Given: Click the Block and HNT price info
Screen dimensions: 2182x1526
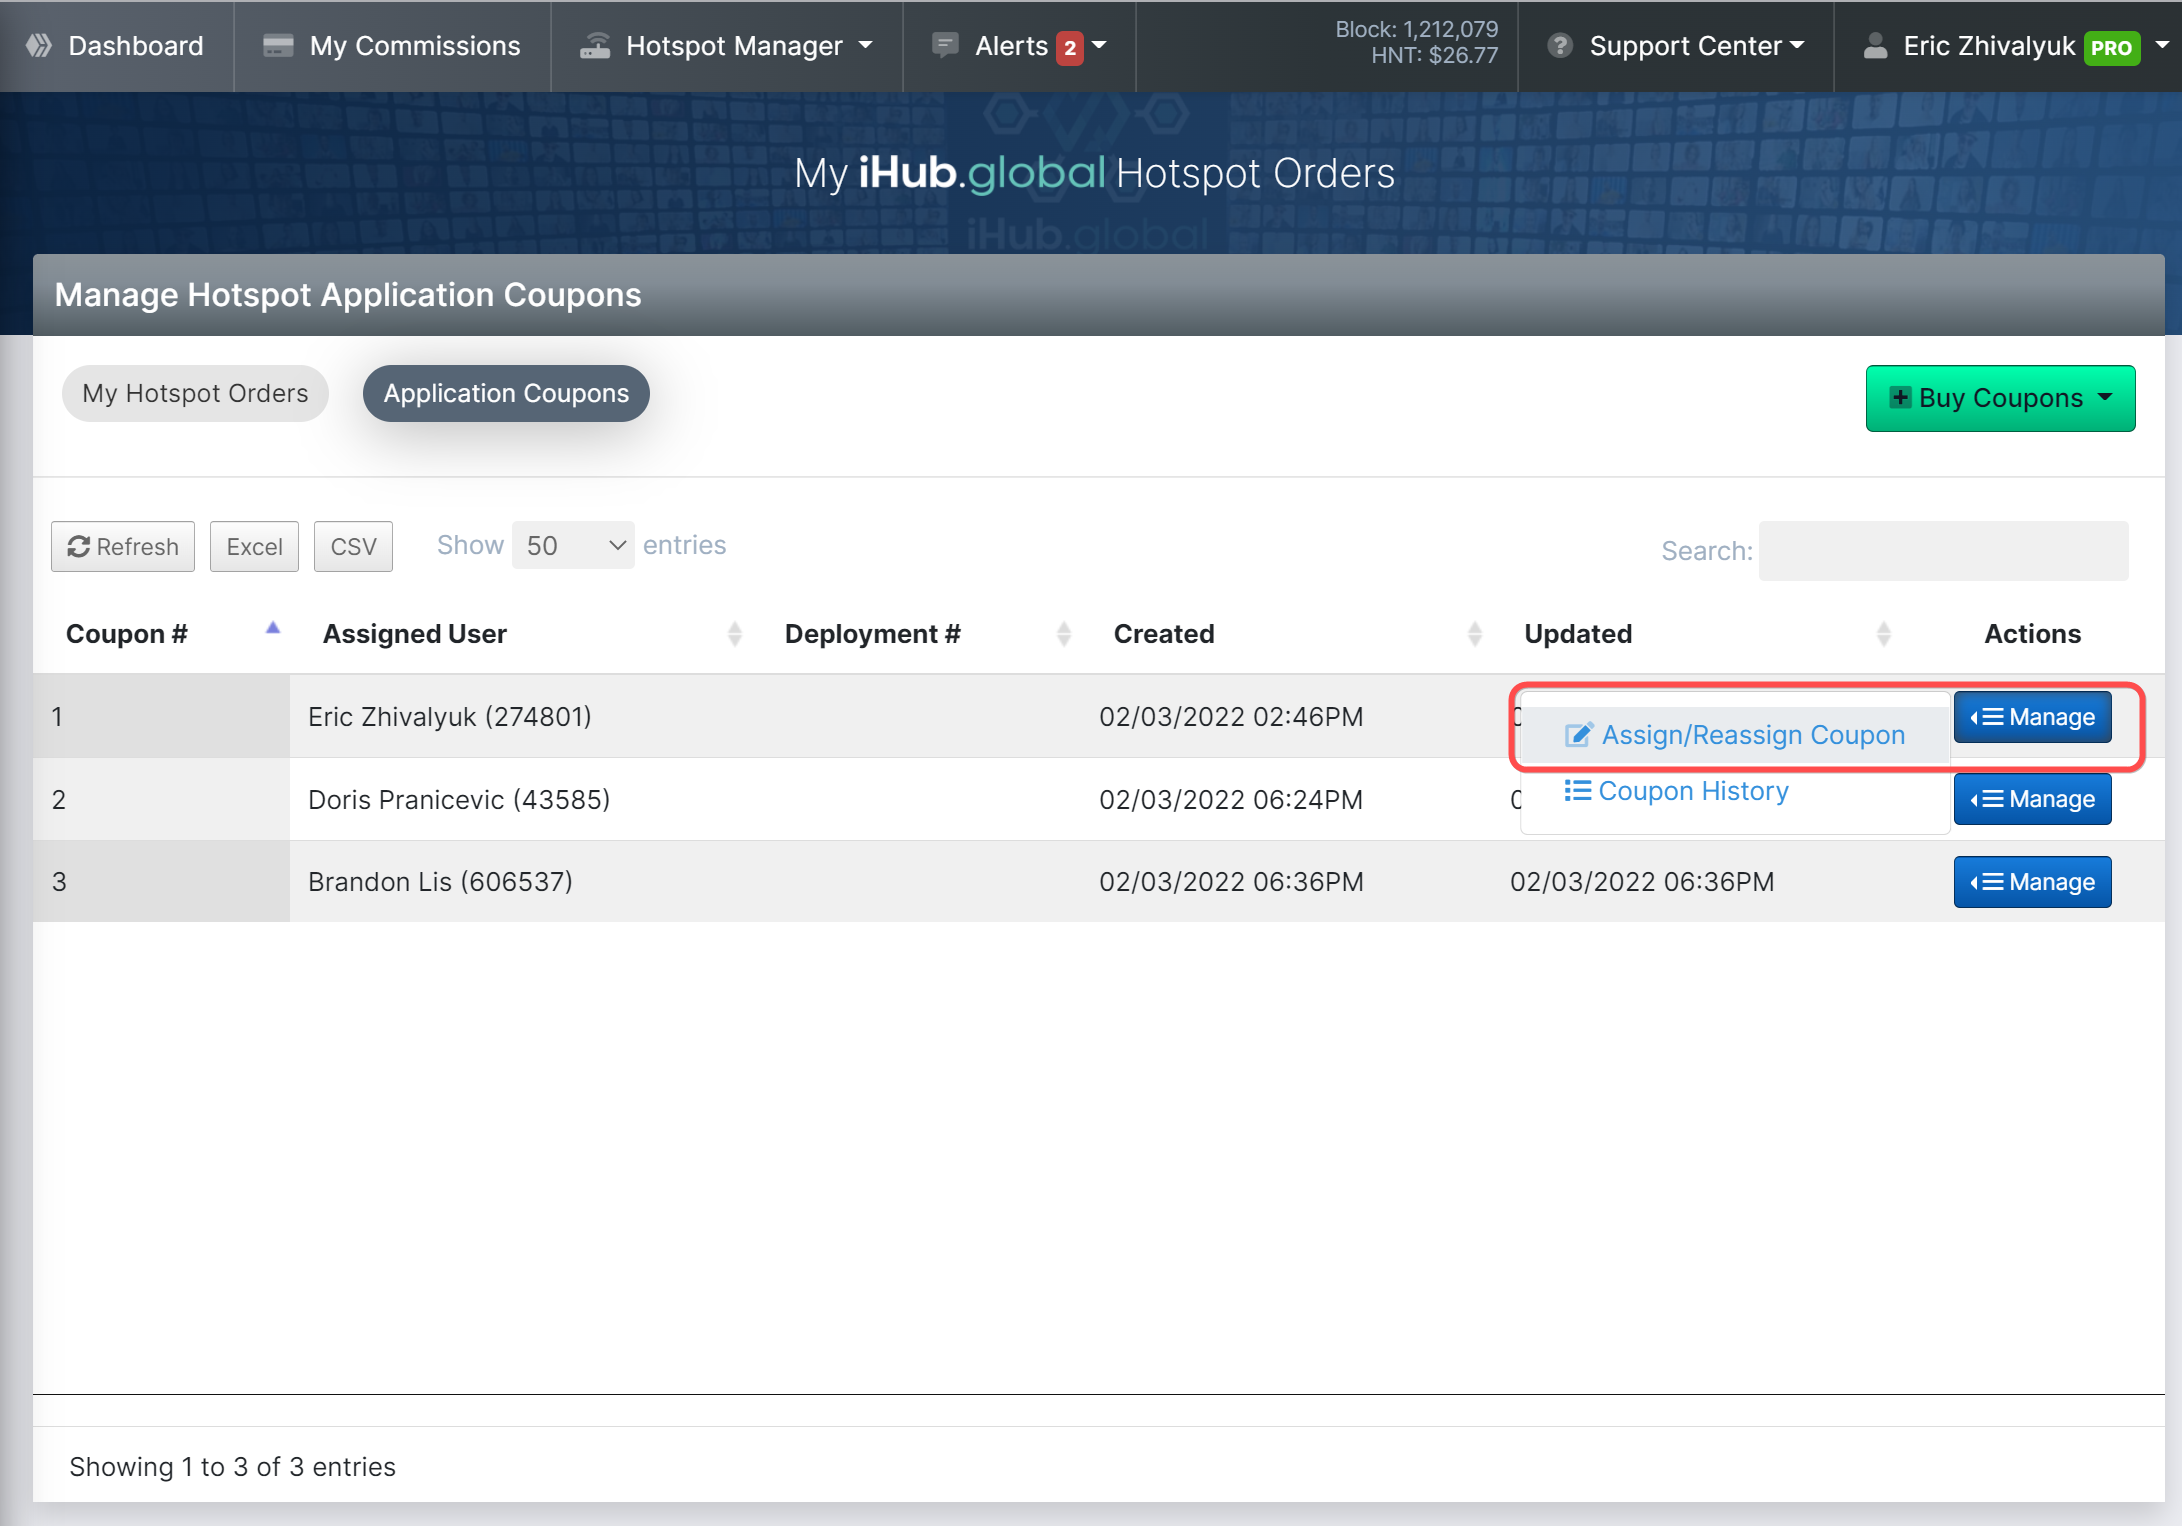Looking at the screenshot, I should tap(1416, 42).
